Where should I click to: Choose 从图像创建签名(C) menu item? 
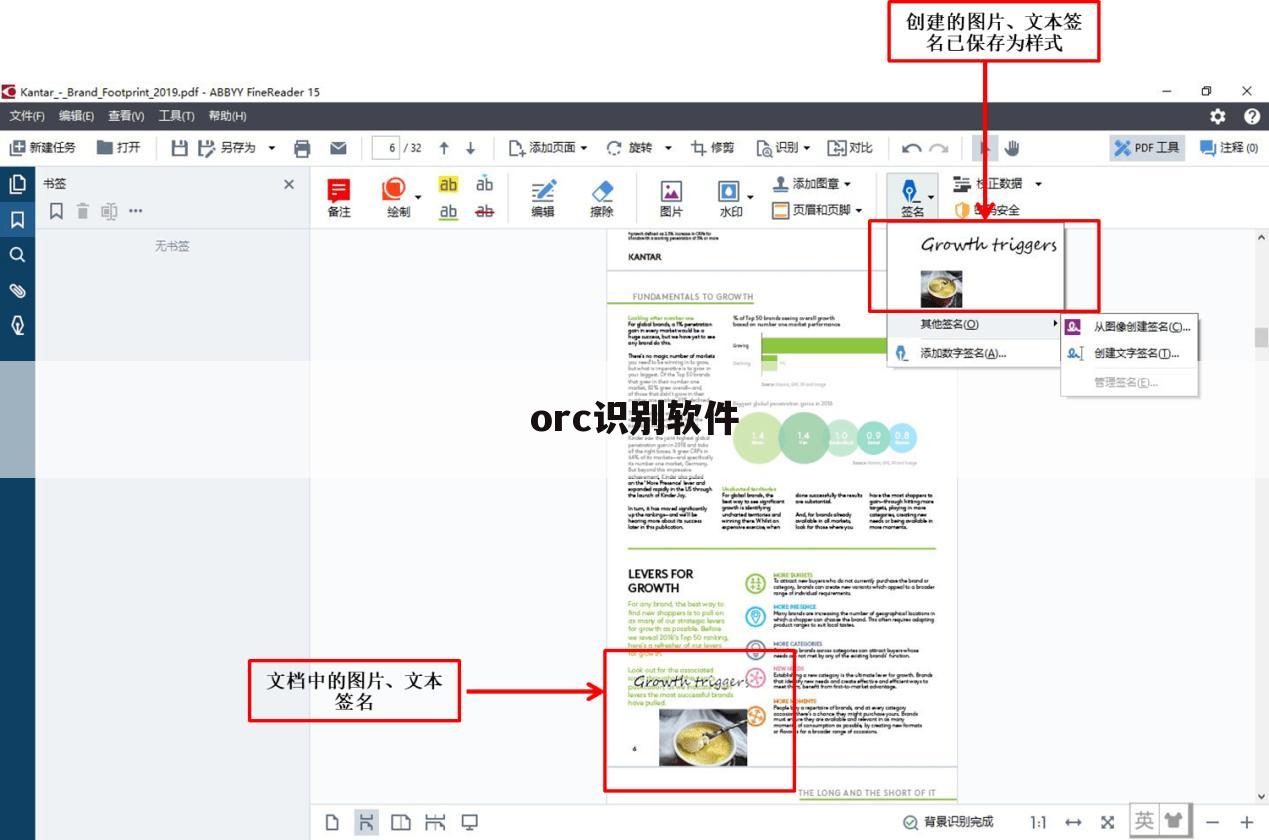click(x=1130, y=327)
